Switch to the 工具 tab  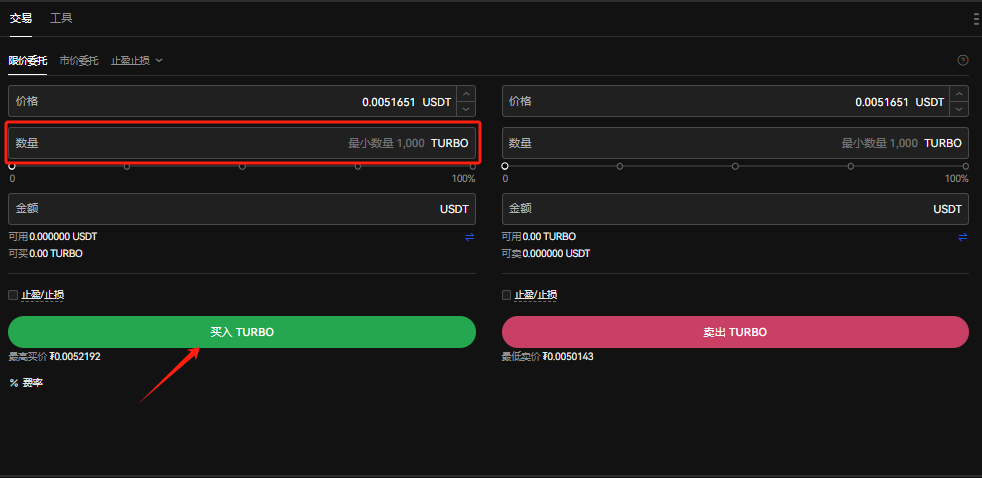pyautogui.click(x=61, y=18)
